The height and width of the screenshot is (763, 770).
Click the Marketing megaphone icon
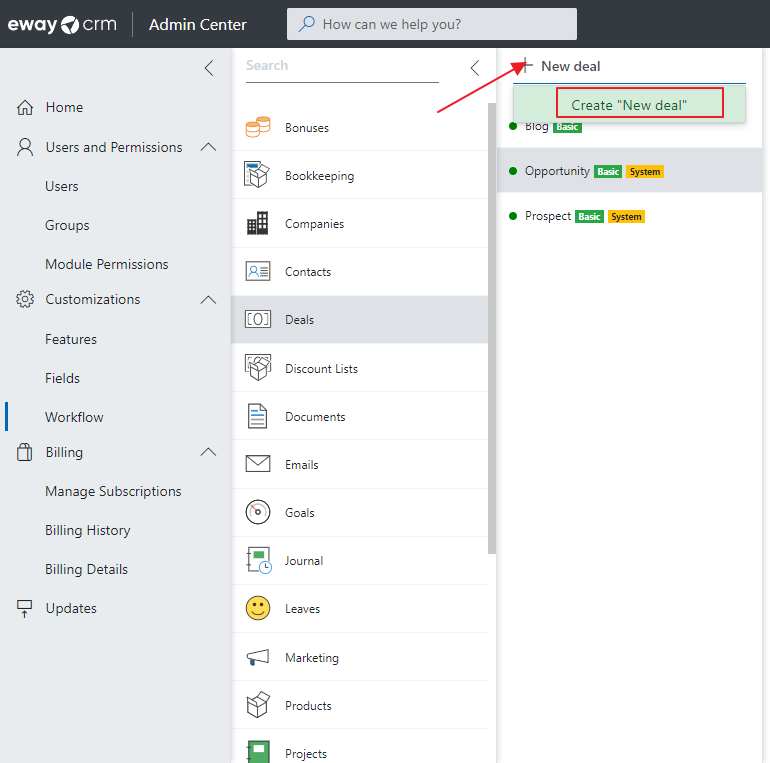point(257,656)
